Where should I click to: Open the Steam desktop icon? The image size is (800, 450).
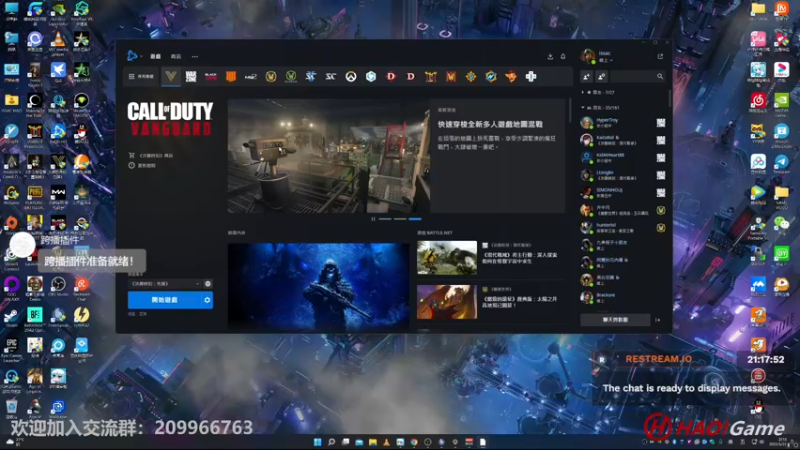[x=11, y=318]
